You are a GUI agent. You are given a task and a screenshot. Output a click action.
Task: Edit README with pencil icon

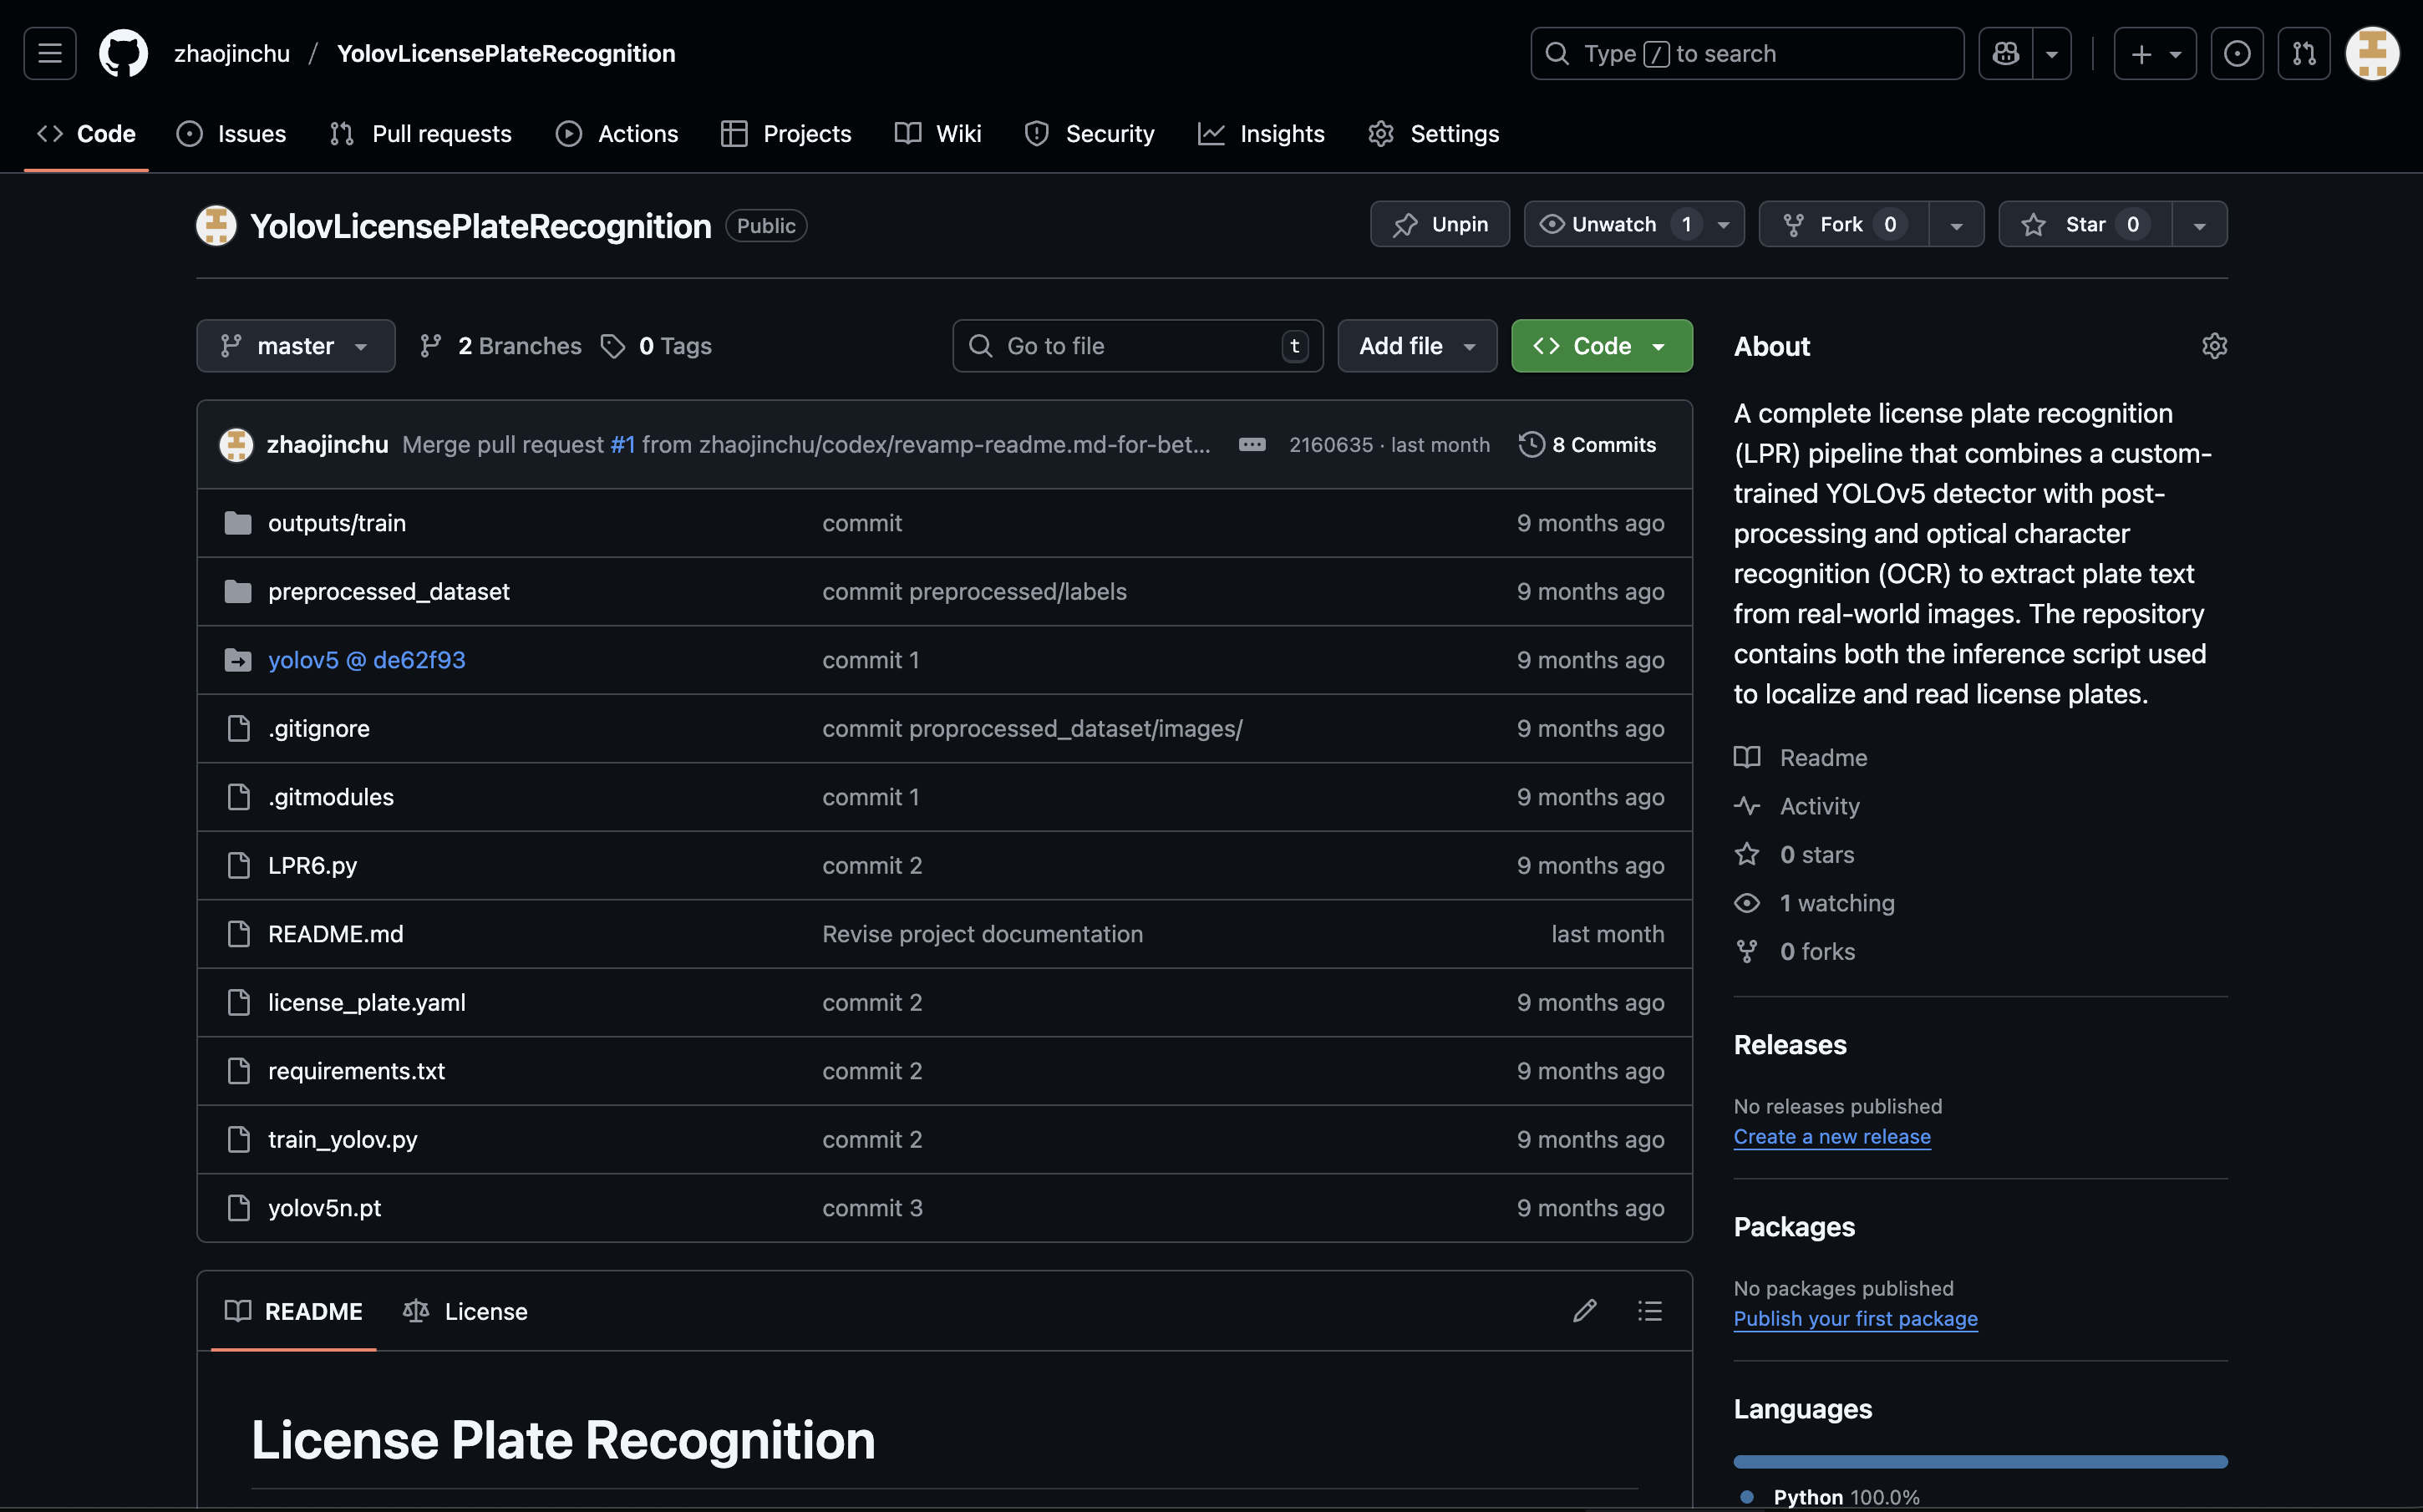[1584, 1311]
